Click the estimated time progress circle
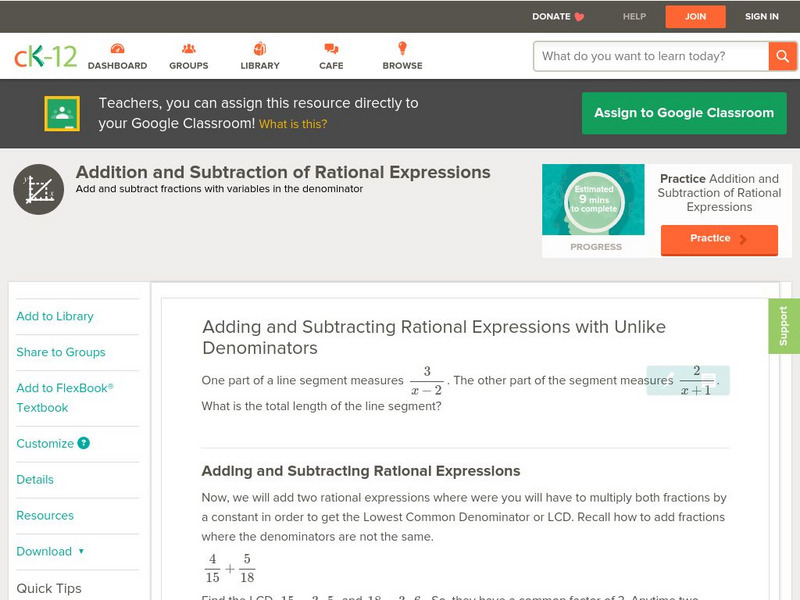Image resolution: width=800 pixels, height=600 pixels. click(594, 200)
